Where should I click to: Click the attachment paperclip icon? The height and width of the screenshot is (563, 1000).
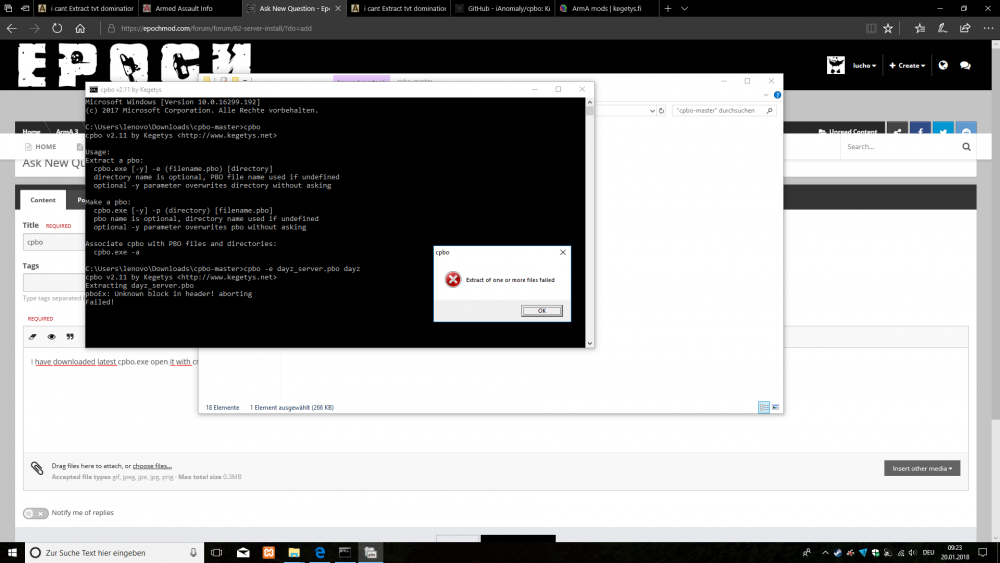click(37, 469)
